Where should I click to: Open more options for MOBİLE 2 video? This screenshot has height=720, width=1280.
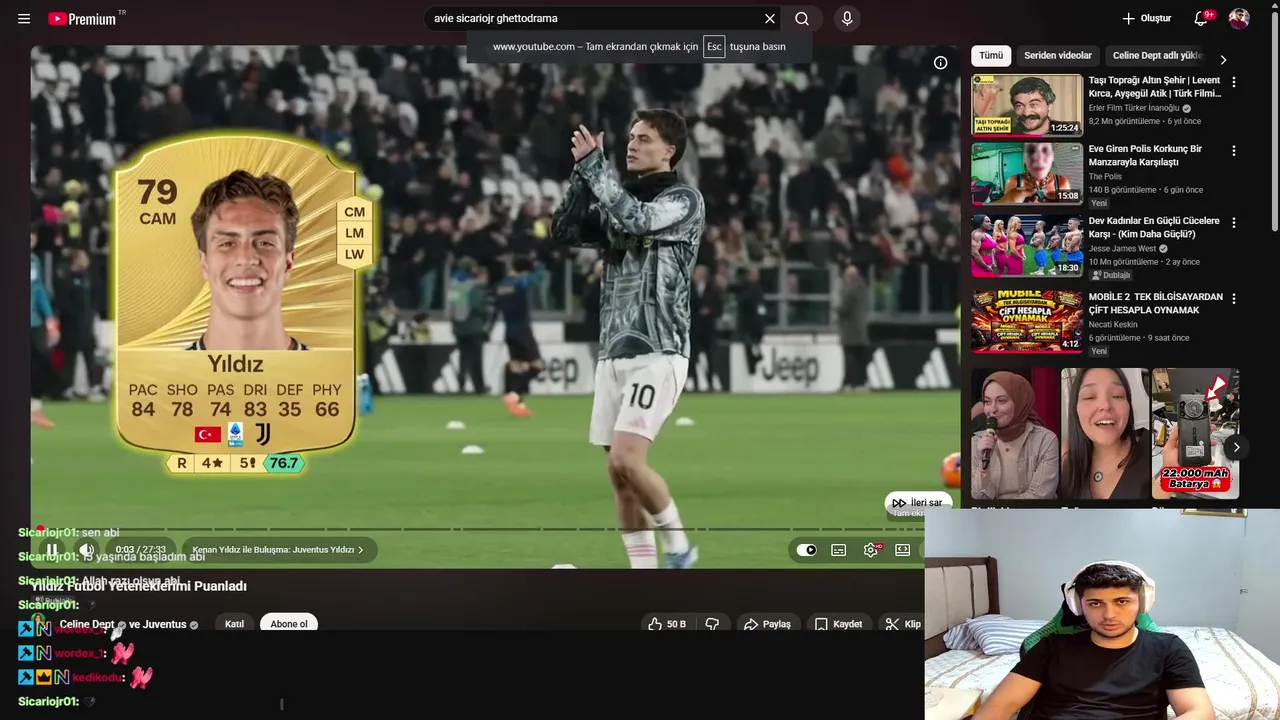1233,299
